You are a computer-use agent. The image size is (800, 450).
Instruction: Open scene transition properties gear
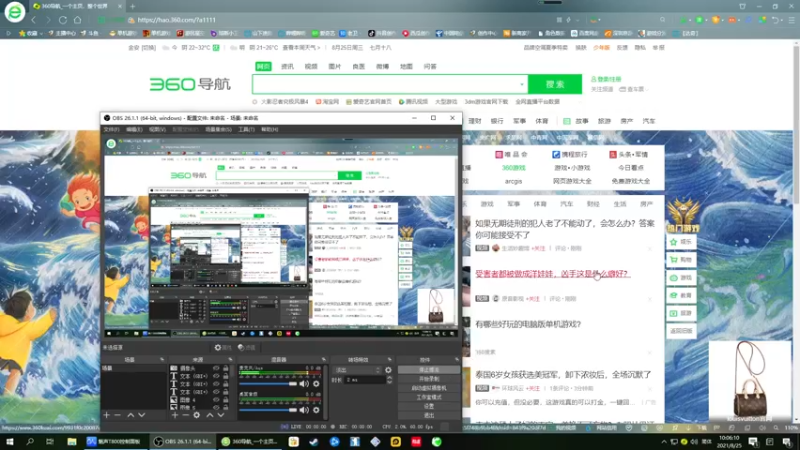[x=388, y=370]
